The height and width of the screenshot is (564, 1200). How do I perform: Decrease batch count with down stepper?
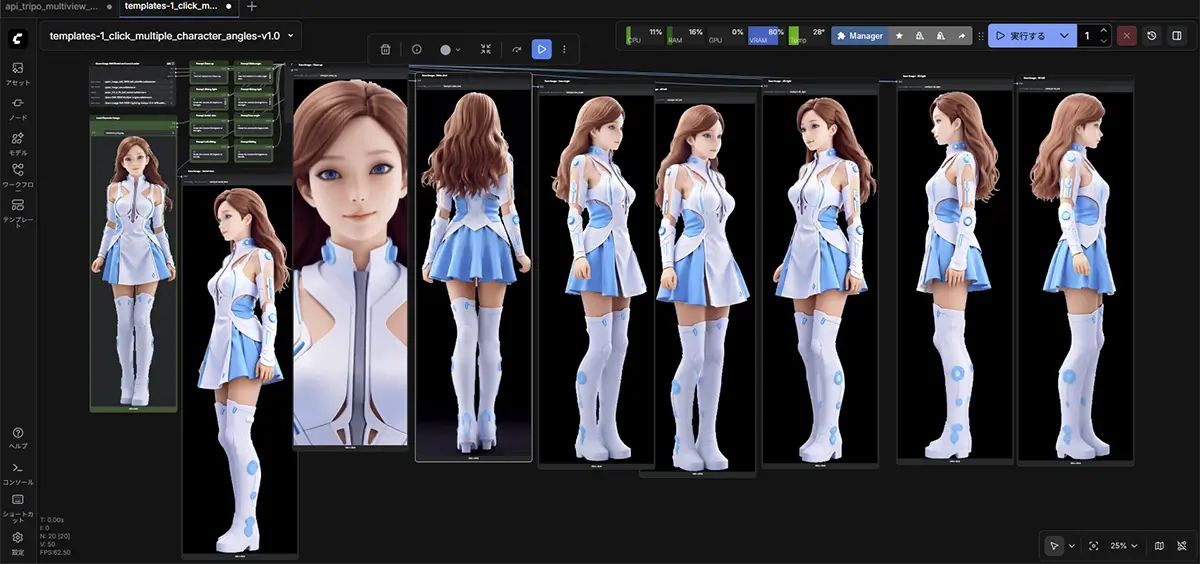point(1102,42)
